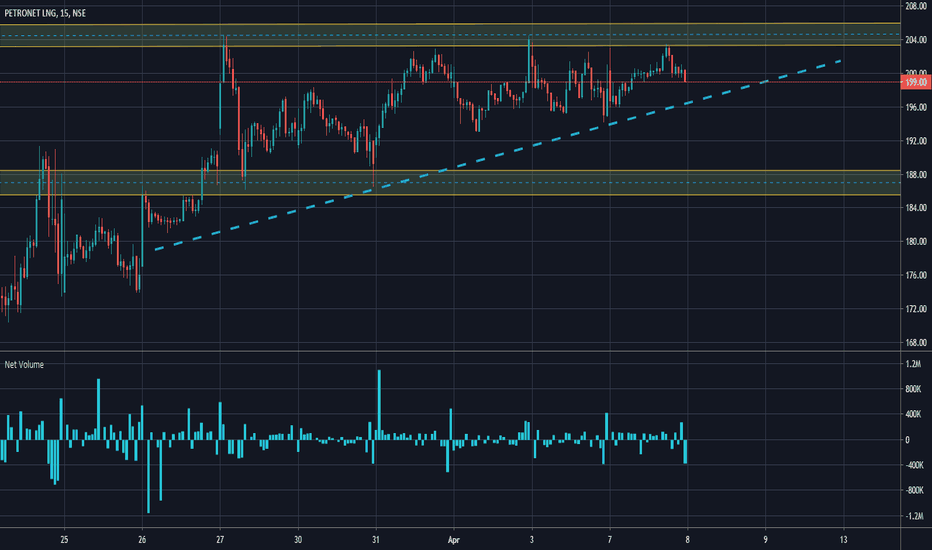Click the positive 1.2M volume axis label
This screenshot has width=932, height=550.
(x=914, y=364)
